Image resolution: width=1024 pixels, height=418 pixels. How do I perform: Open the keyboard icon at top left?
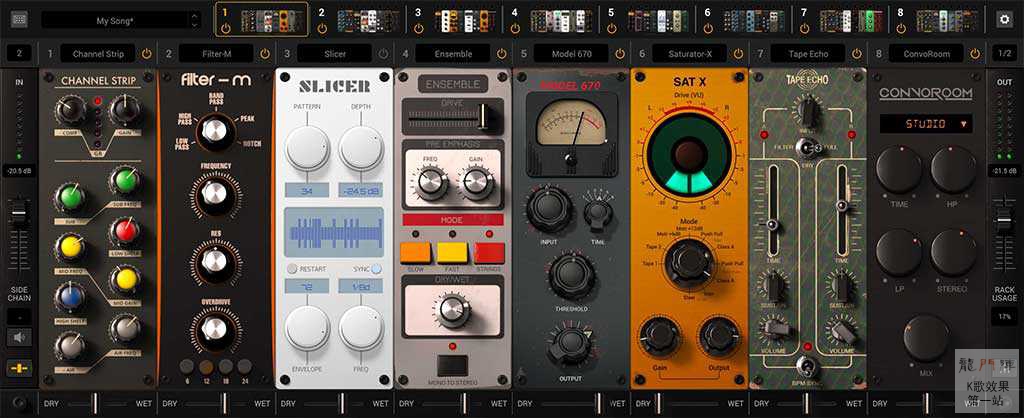20,20
